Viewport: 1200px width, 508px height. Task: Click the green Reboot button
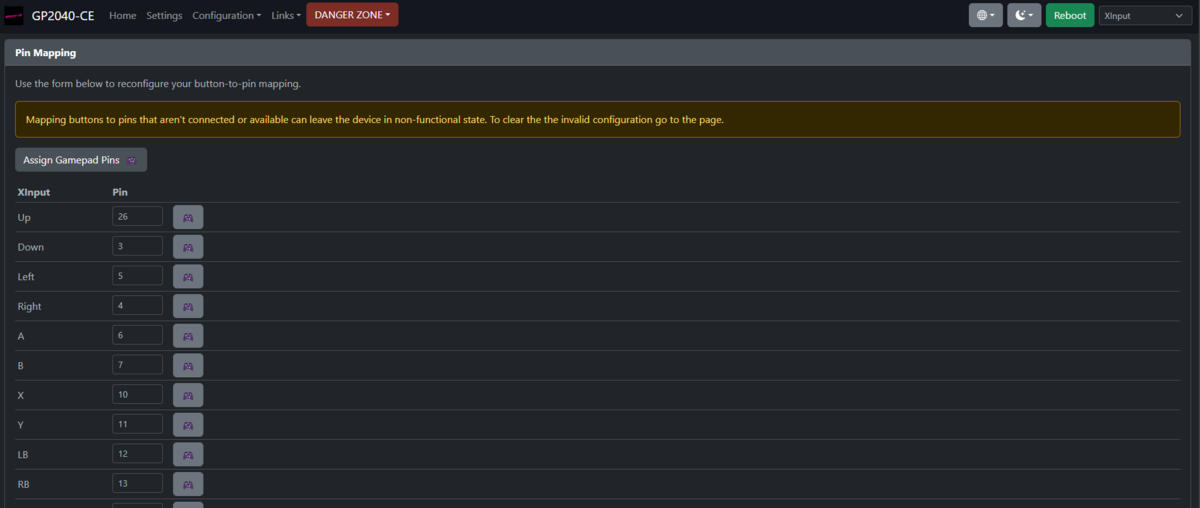pyautogui.click(x=1069, y=15)
